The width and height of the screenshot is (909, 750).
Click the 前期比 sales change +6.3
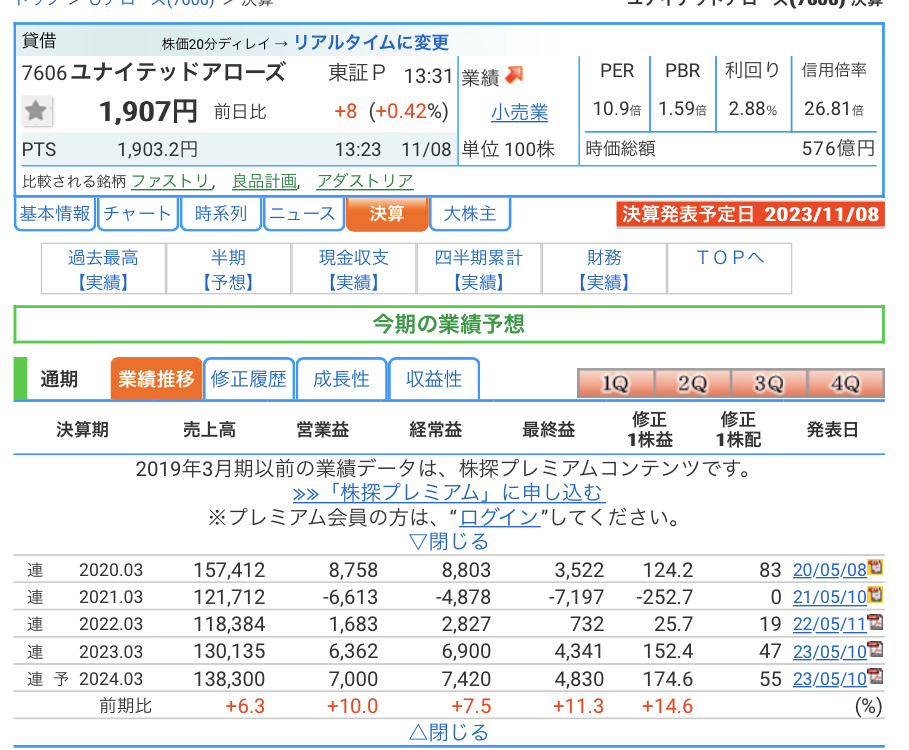245,706
